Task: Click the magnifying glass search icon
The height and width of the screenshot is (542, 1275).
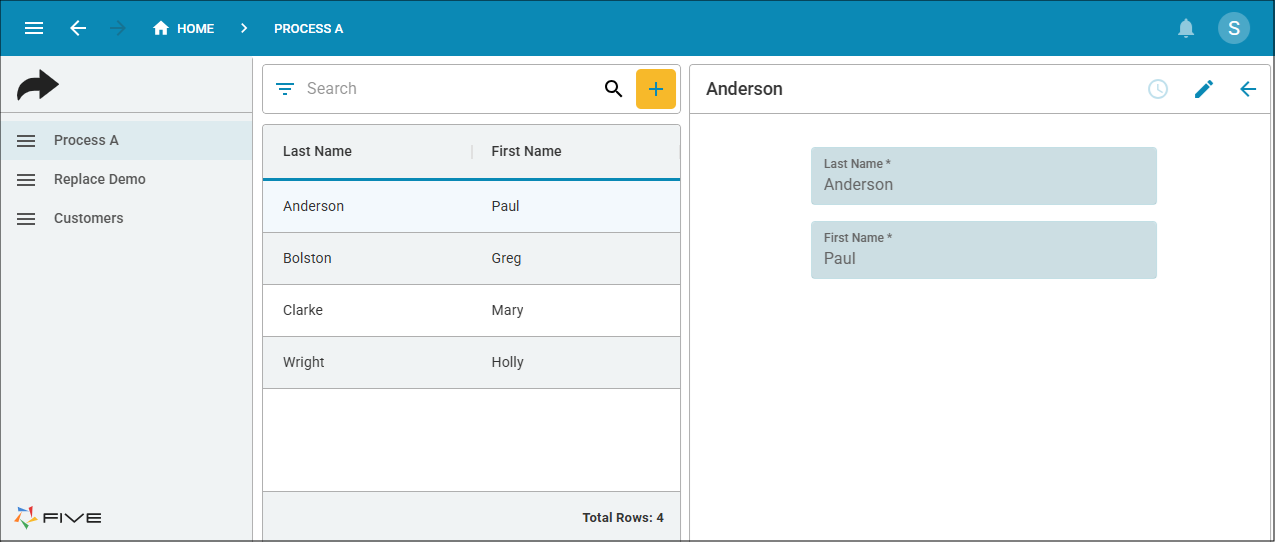Action: pyautogui.click(x=614, y=89)
